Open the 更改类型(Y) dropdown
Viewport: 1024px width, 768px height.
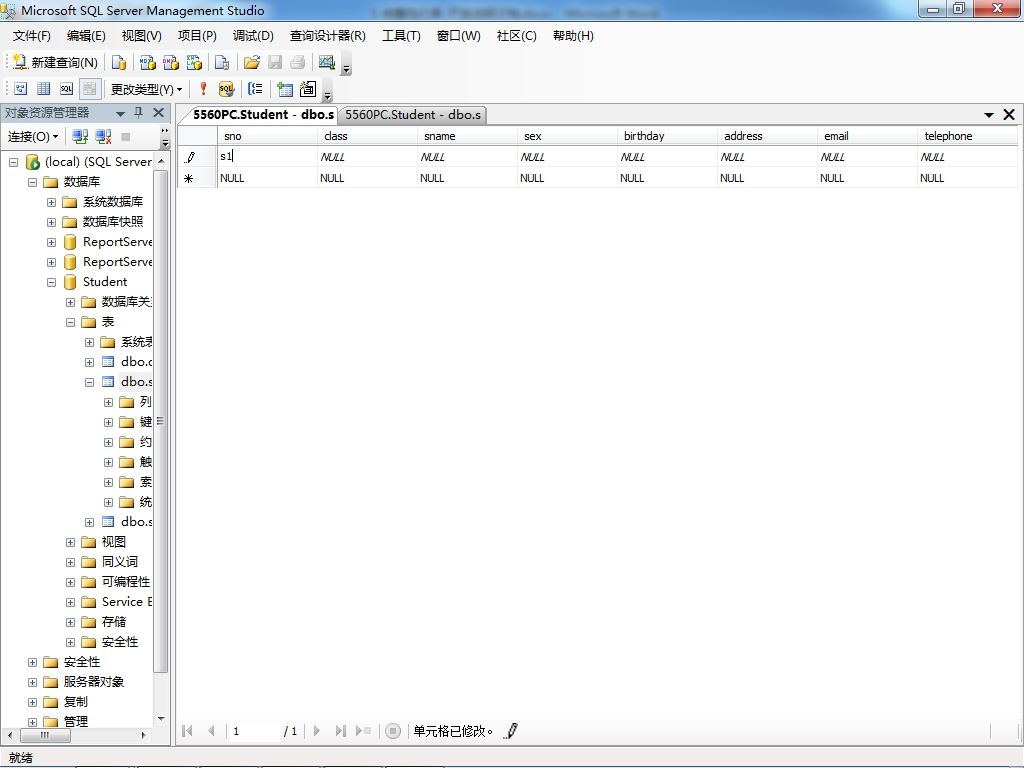pos(146,89)
